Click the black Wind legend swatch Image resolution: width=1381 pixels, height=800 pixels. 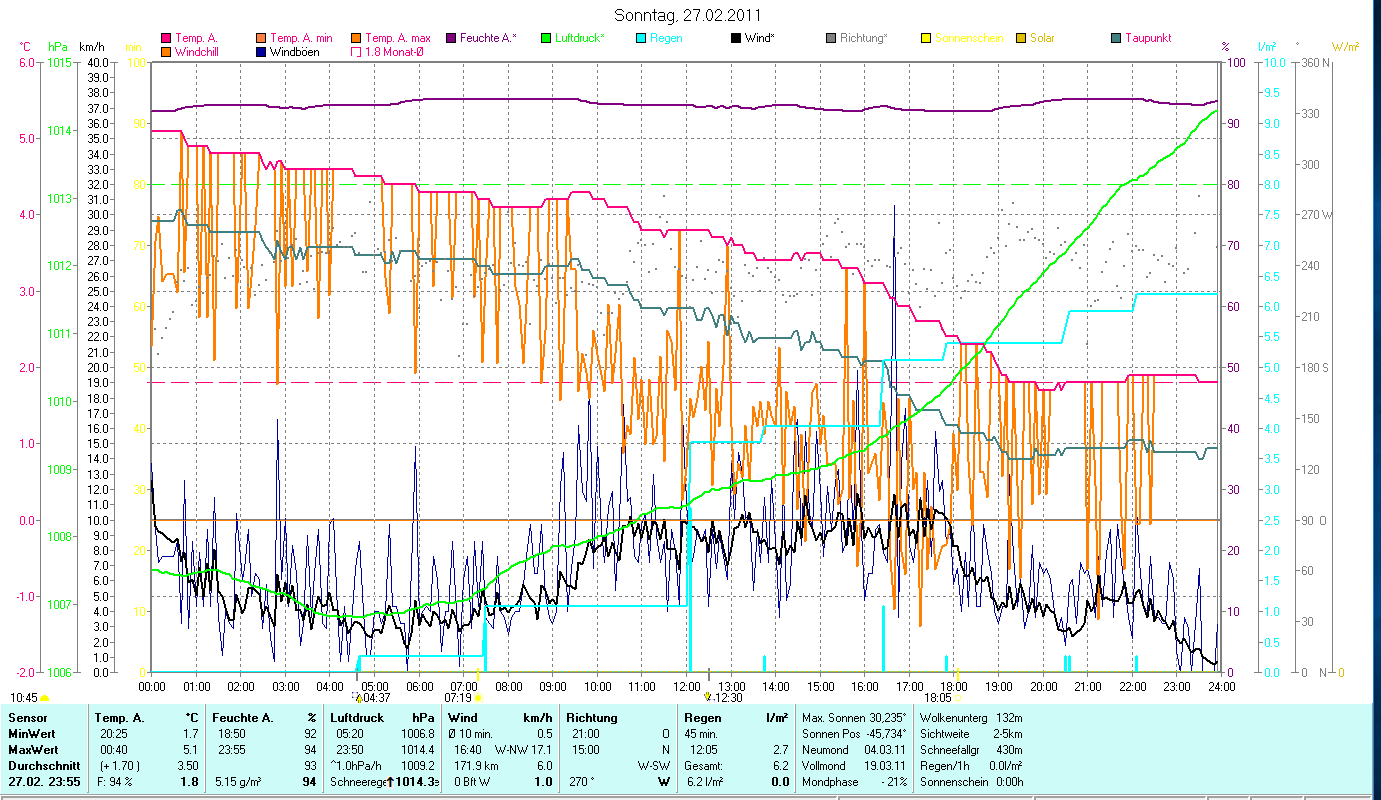736,38
